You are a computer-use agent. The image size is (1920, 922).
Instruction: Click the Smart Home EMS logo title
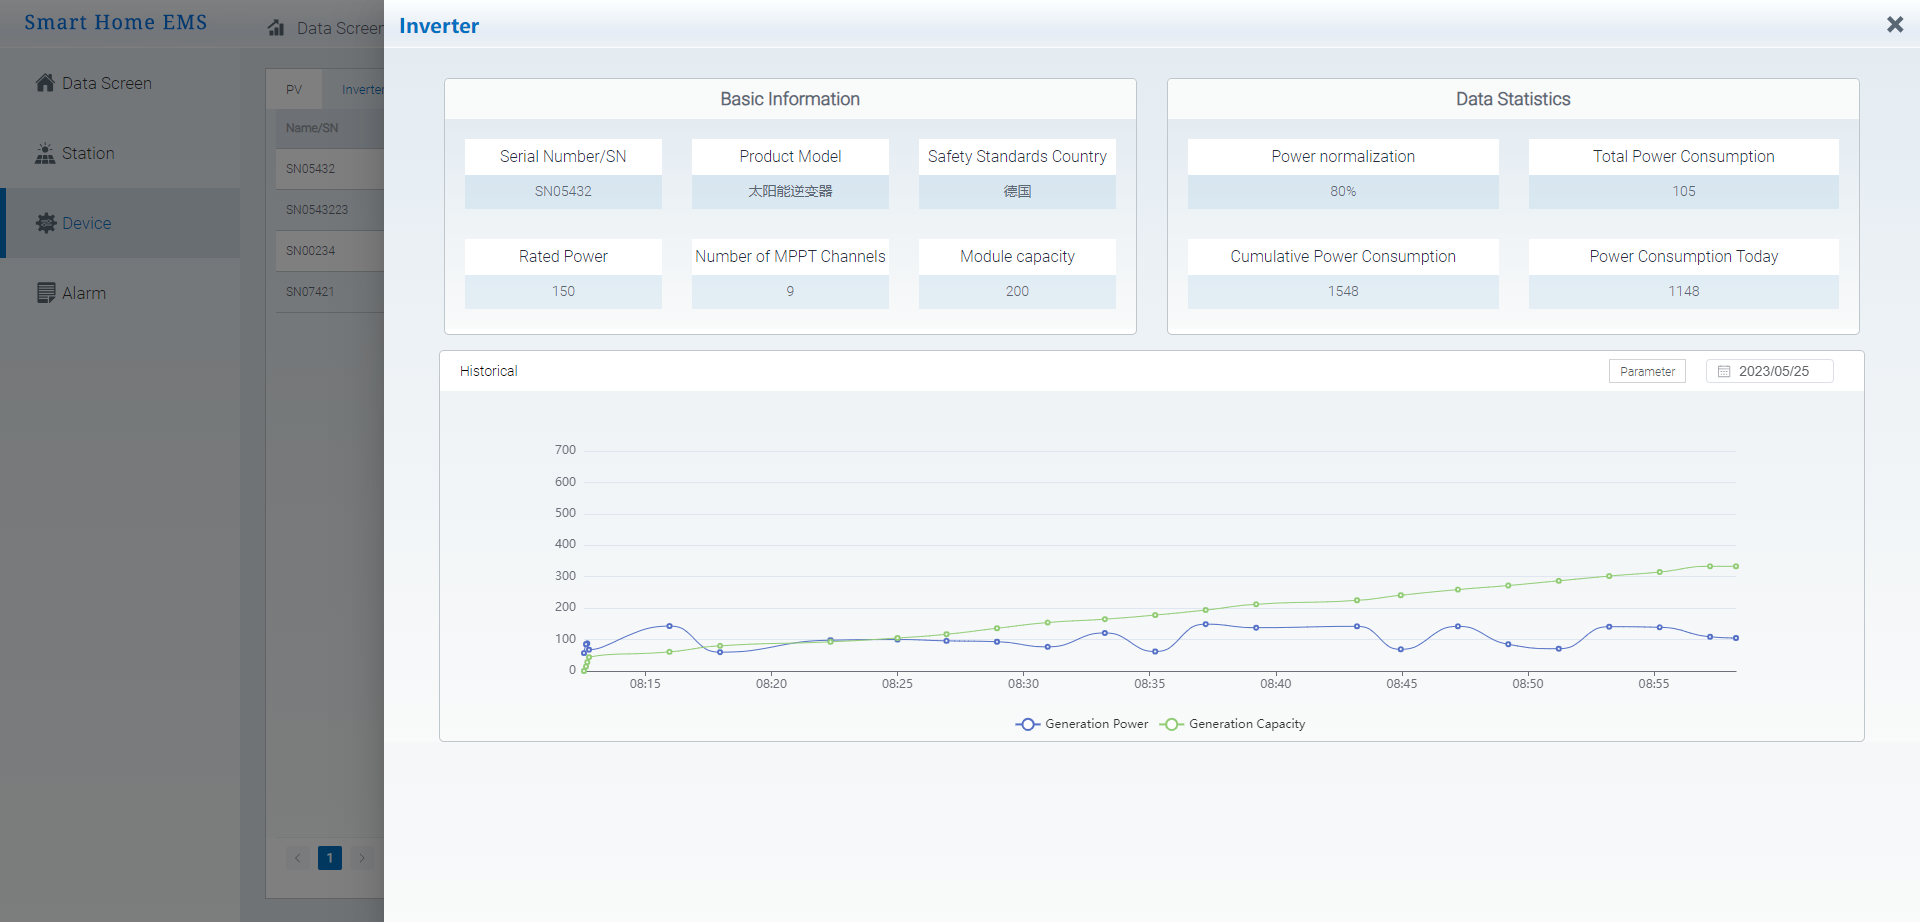(116, 23)
